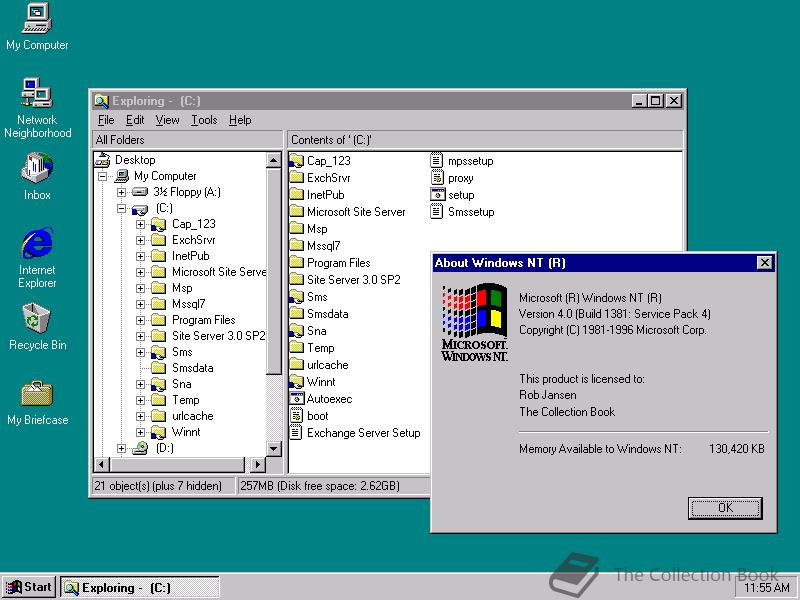Click the vertical scrollbar thumb in folder tree
The height and width of the screenshot is (600, 800).
point(273,271)
